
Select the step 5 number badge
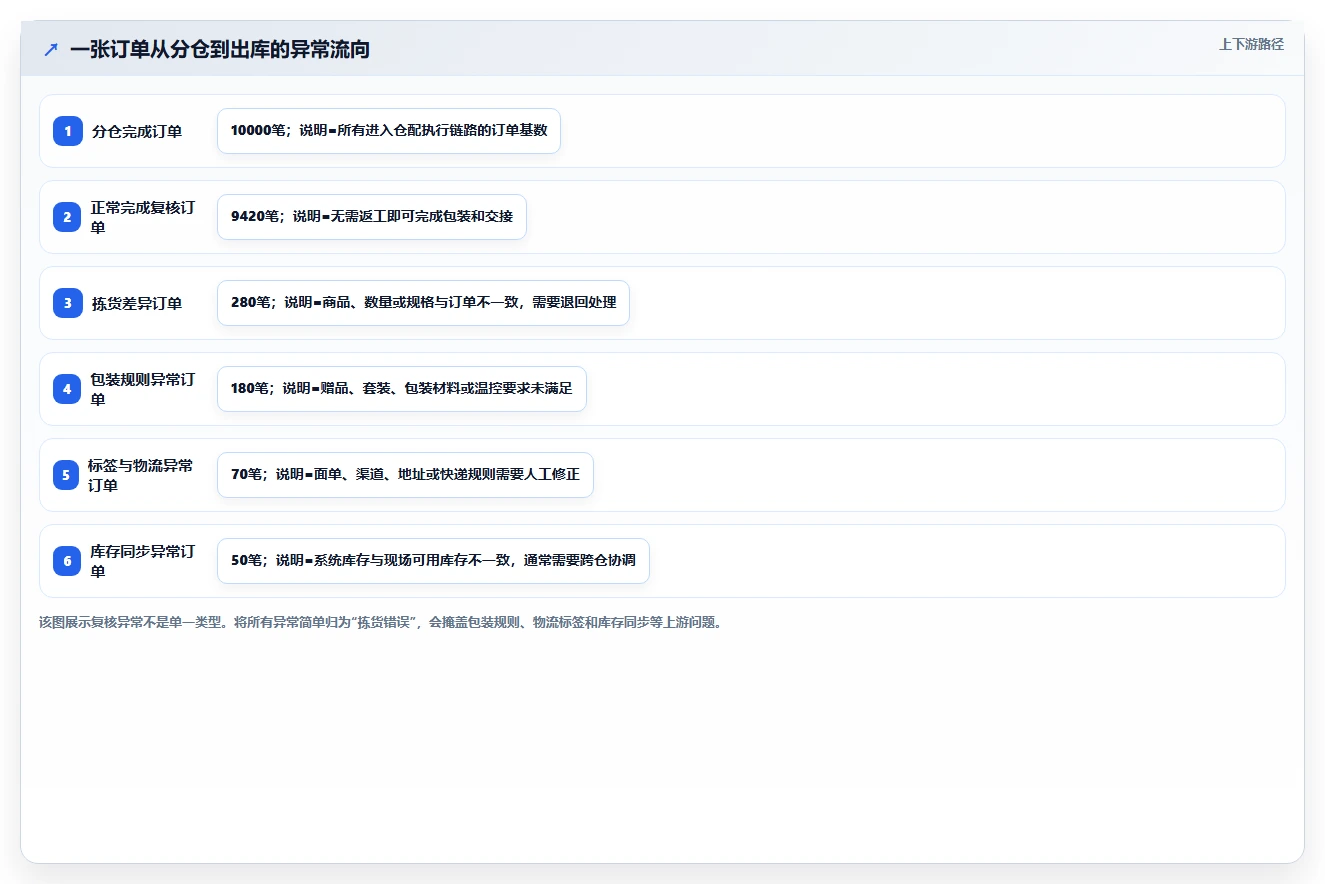click(68, 475)
